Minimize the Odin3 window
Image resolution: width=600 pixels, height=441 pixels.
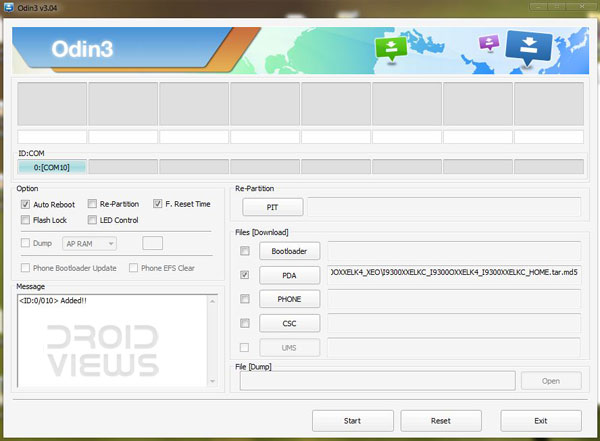(539, 7)
